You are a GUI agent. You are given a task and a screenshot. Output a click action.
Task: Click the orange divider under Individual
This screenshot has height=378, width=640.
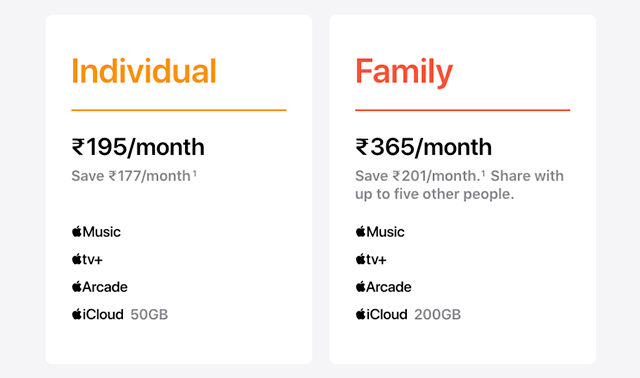[x=179, y=110]
